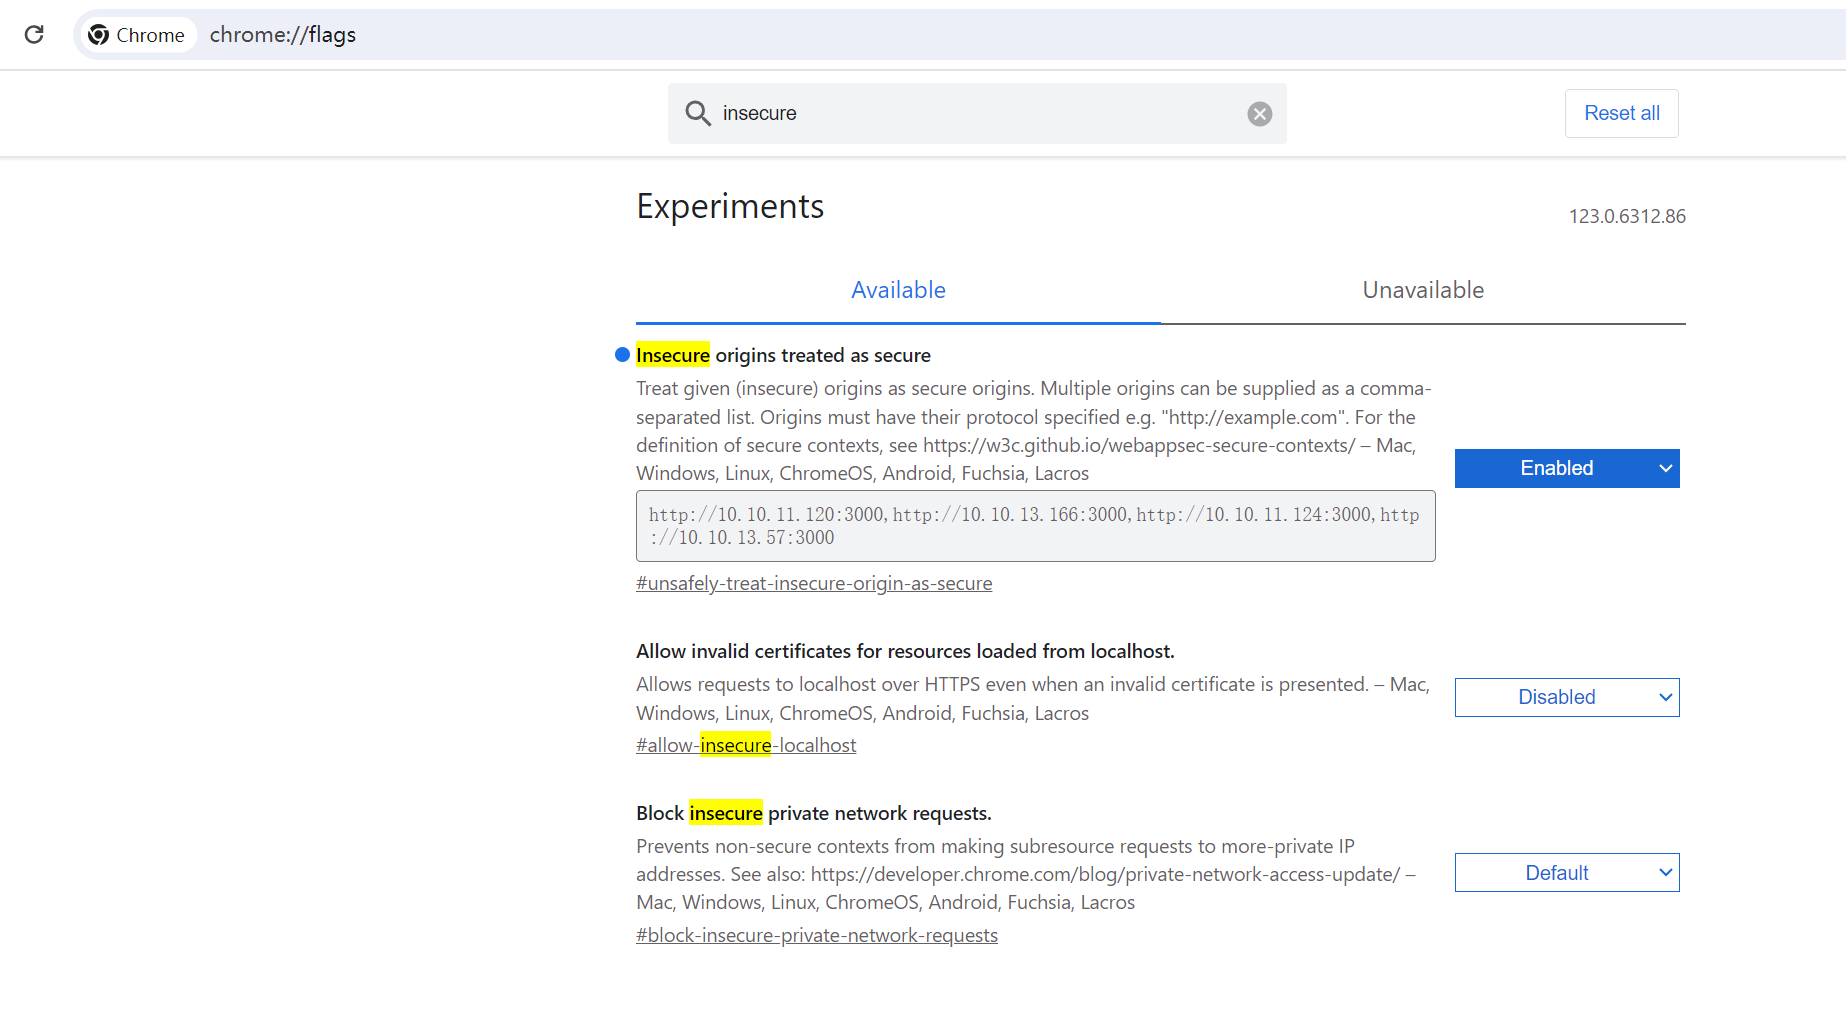Click the 'Insecure origins treated as secure' title
The image size is (1846, 1011).
[x=783, y=355]
